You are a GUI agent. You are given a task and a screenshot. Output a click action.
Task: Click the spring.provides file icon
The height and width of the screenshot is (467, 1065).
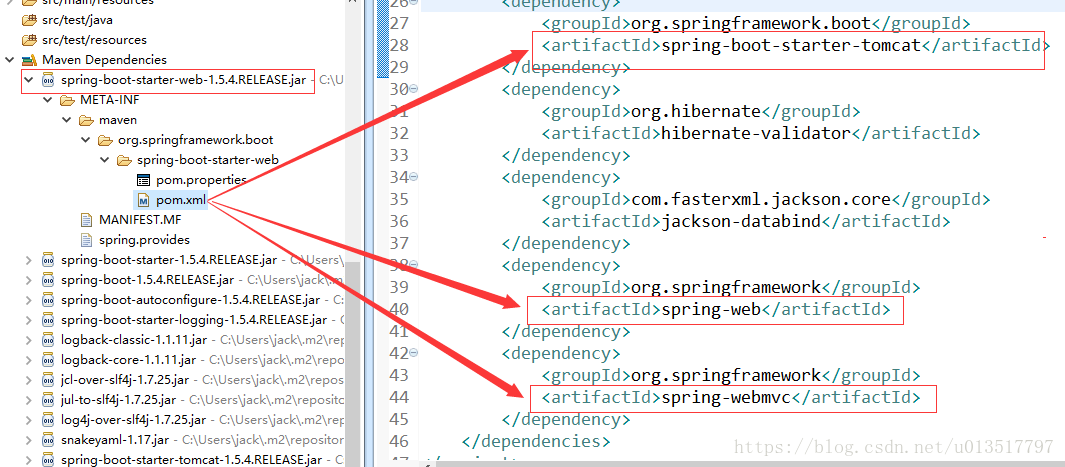point(86,240)
